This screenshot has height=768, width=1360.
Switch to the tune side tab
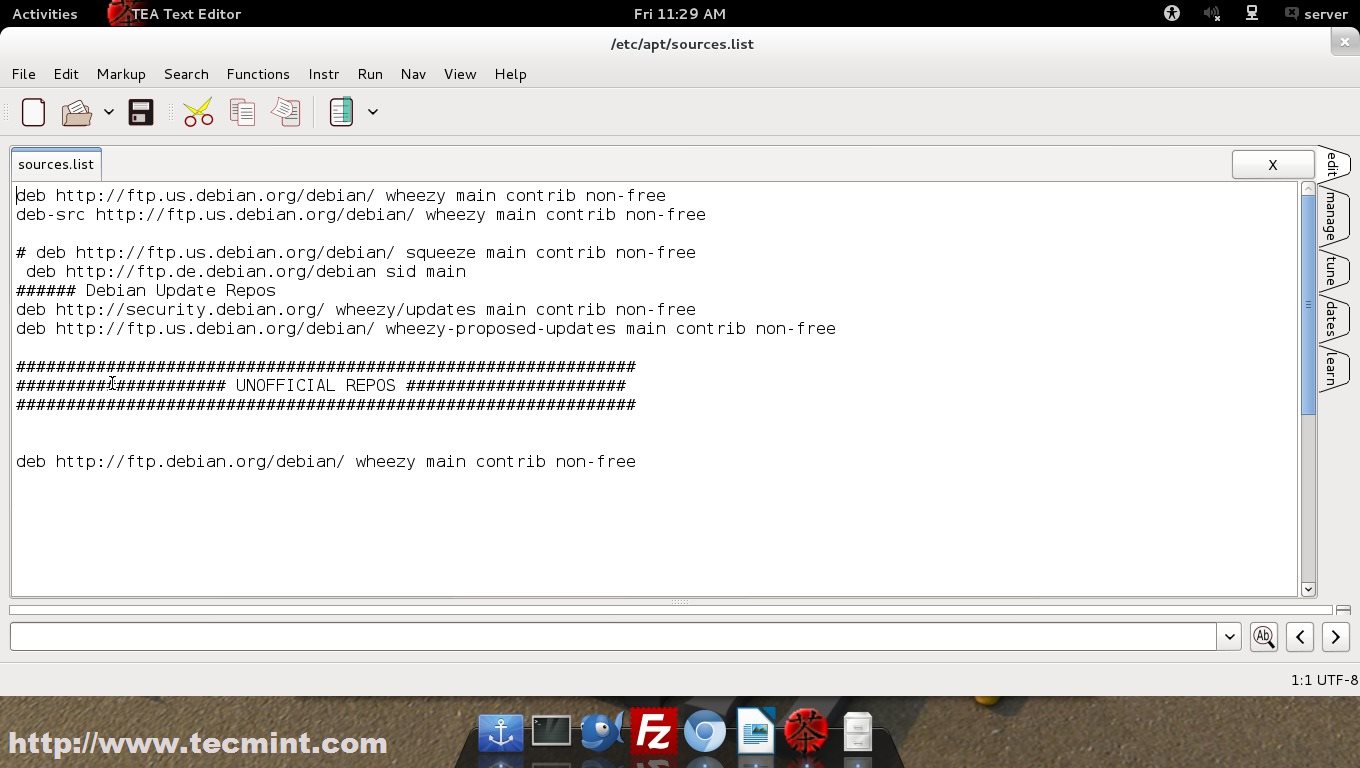1332,270
